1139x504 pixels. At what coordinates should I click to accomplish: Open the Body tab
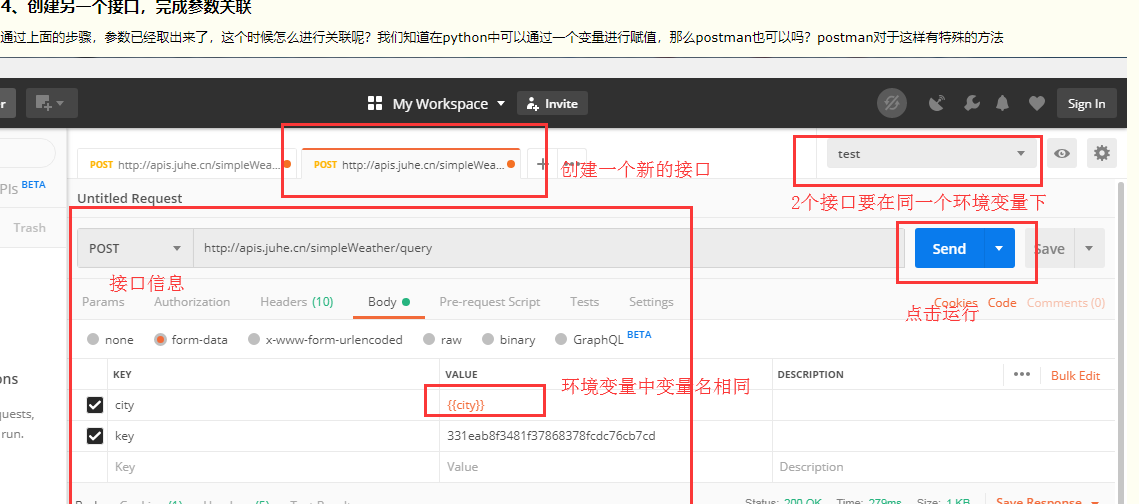pos(389,302)
